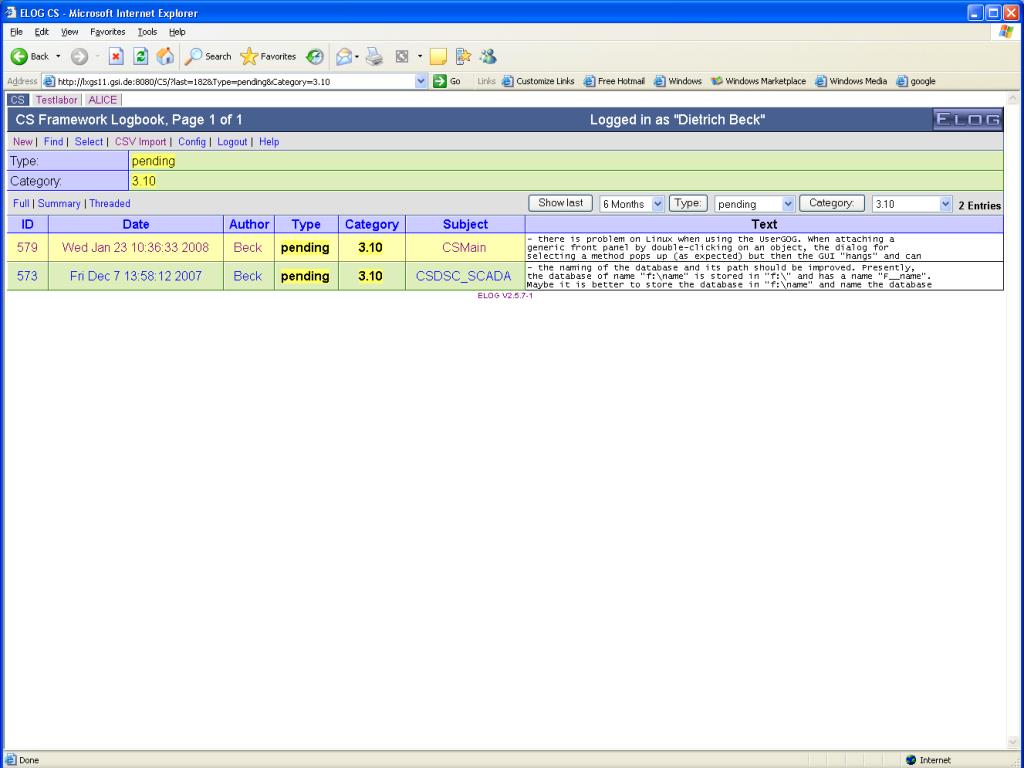Open entry subject CSDSC_SCADA
The width and height of the screenshot is (1024, 768).
[x=464, y=276]
